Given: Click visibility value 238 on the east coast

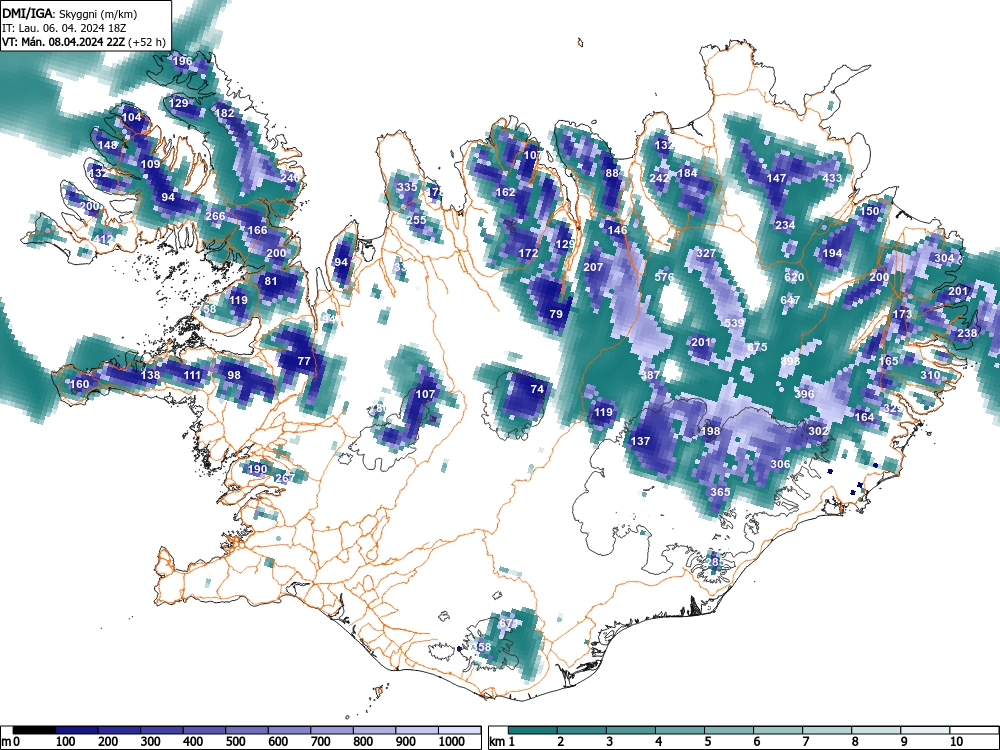Looking at the screenshot, I should click(x=967, y=333).
